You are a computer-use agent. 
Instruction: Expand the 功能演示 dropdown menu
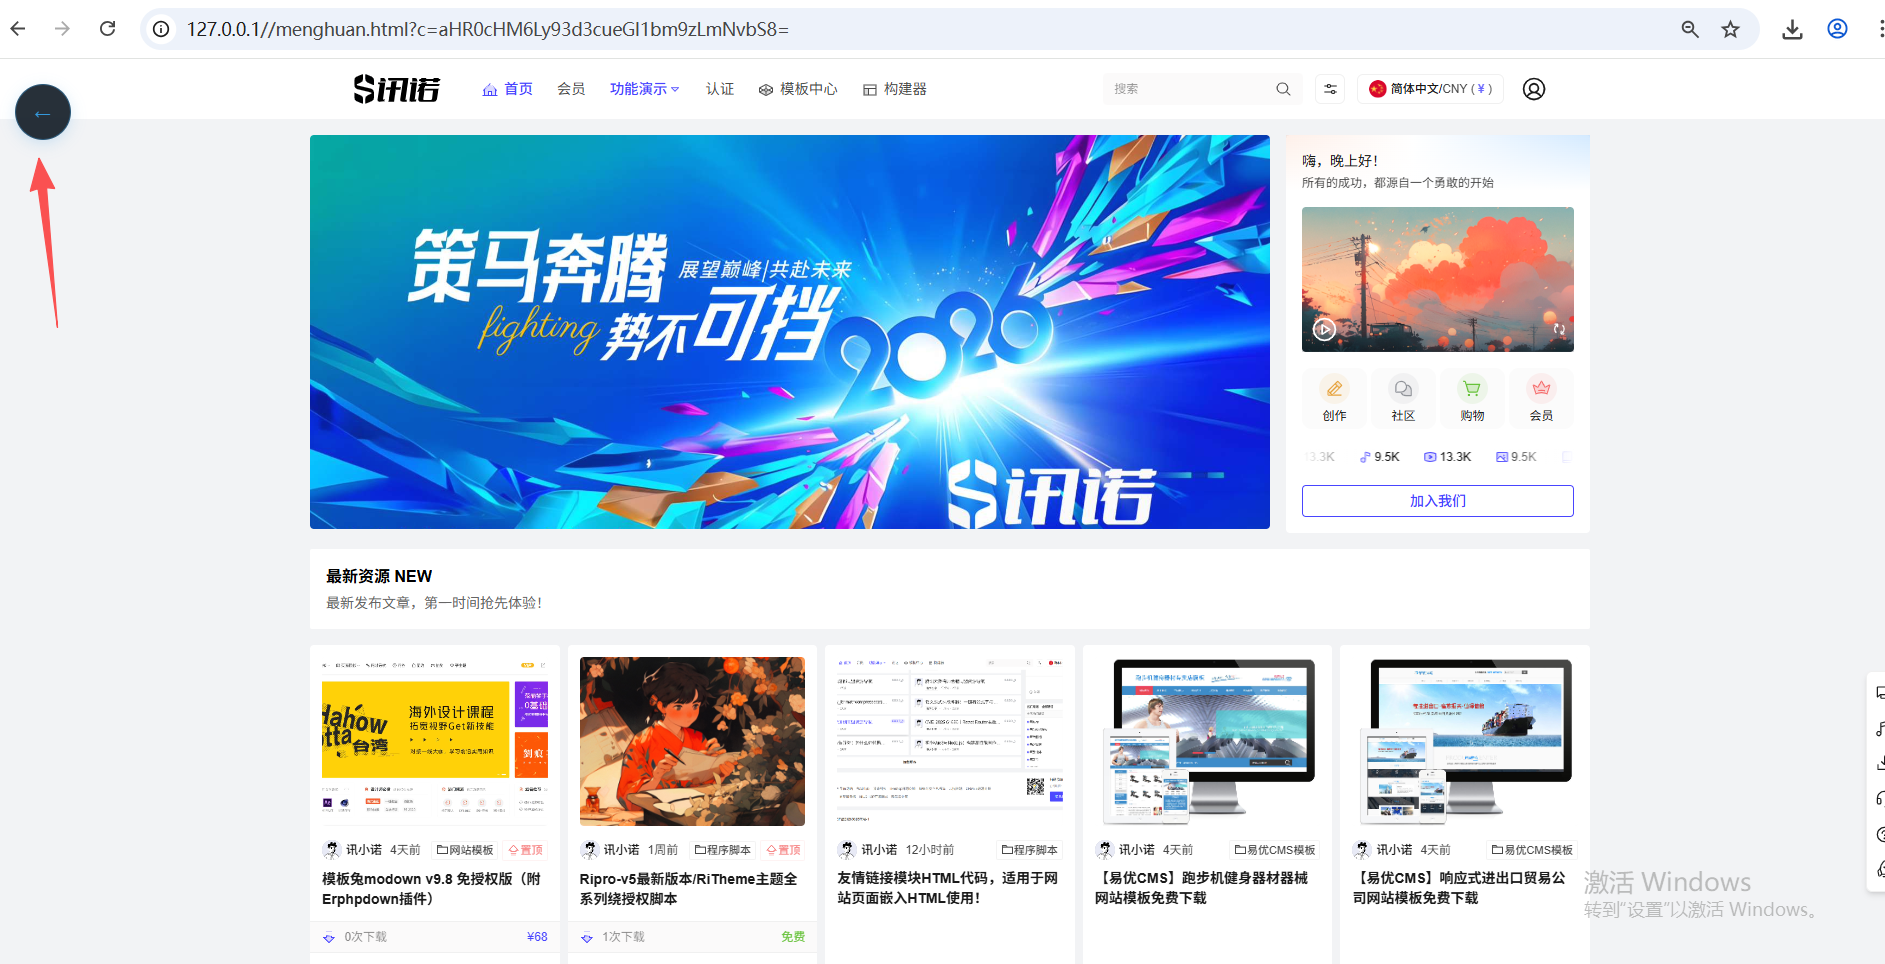pyautogui.click(x=644, y=89)
